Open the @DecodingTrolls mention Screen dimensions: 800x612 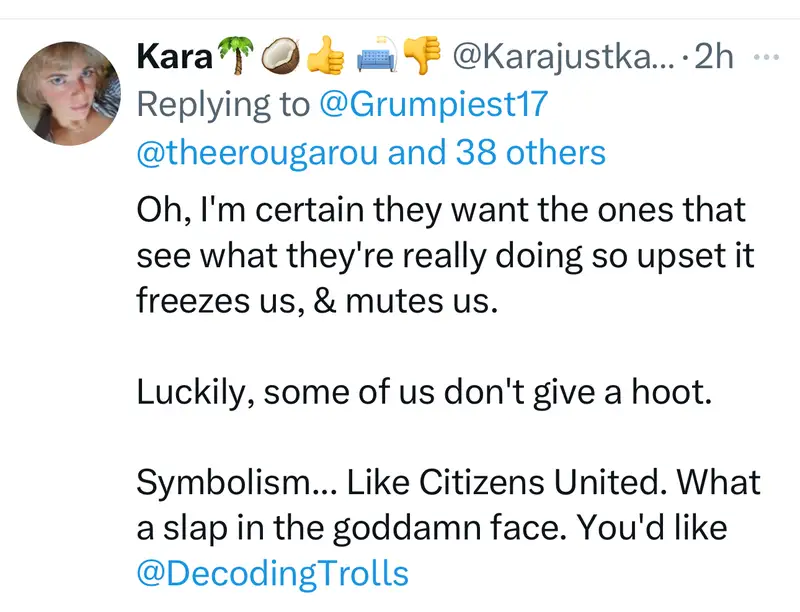tap(272, 573)
